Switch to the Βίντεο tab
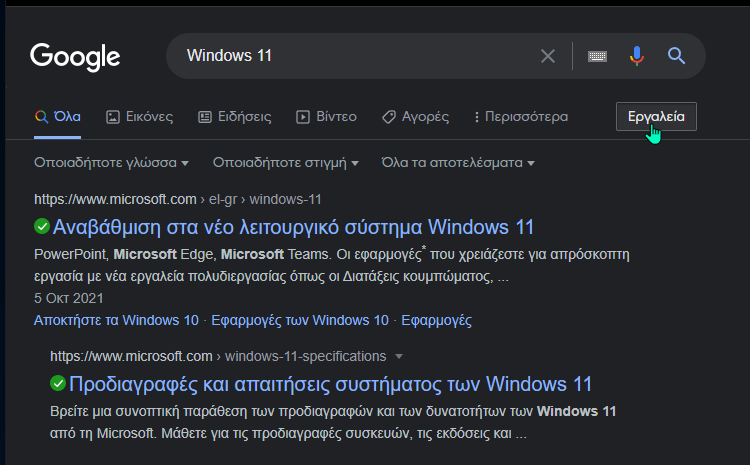The width and height of the screenshot is (750, 465). (x=326, y=117)
